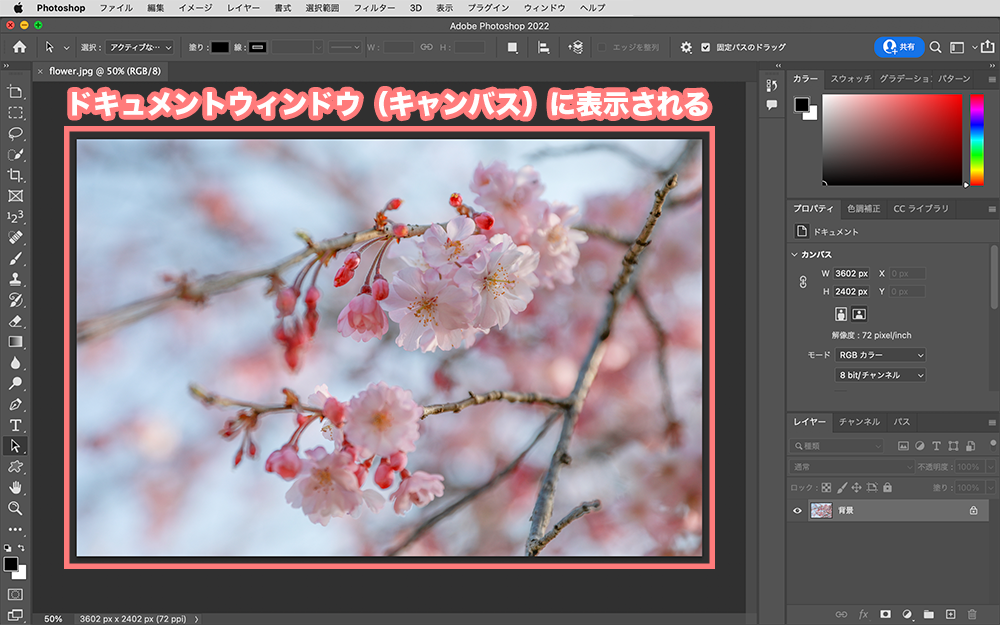
Task: Open the path alignment icon in options bar
Action: pyautogui.click(x=543, y=47)
